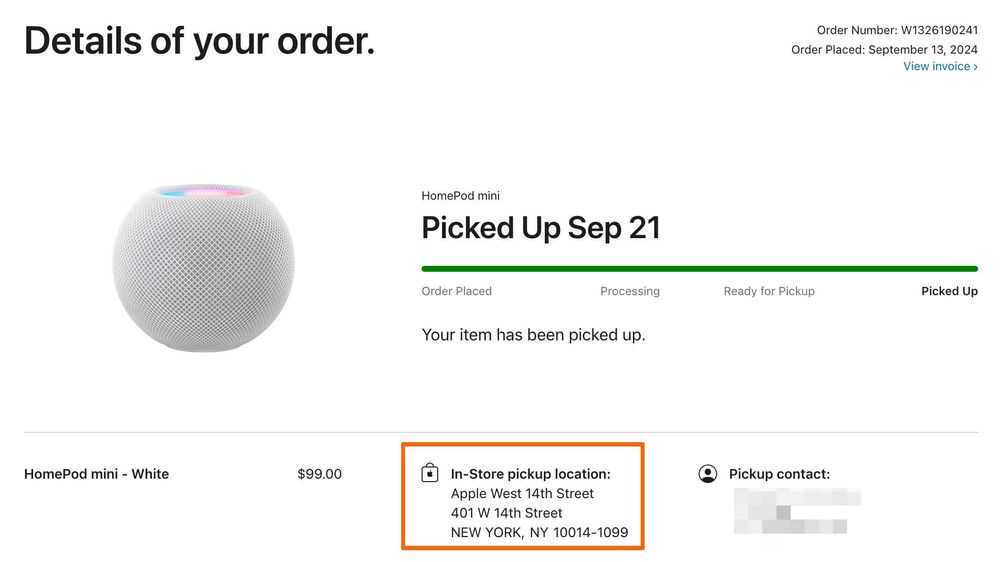Click the HomePod mini product image
This screenshot has height=562, width=1000.
coord(203,266)
